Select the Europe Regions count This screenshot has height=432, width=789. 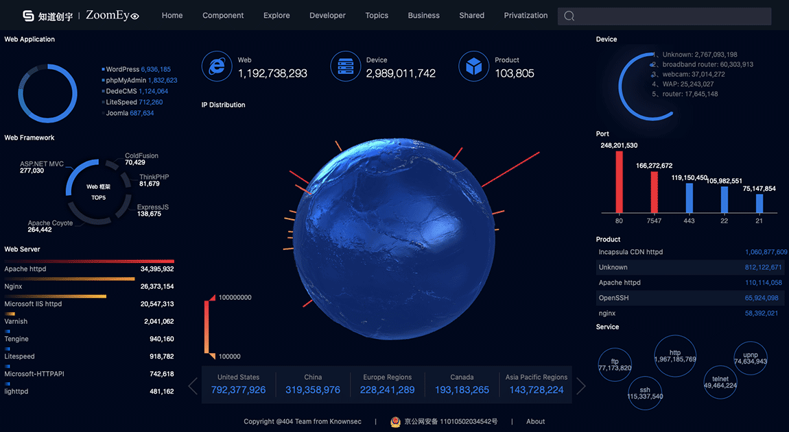[387, 390]
